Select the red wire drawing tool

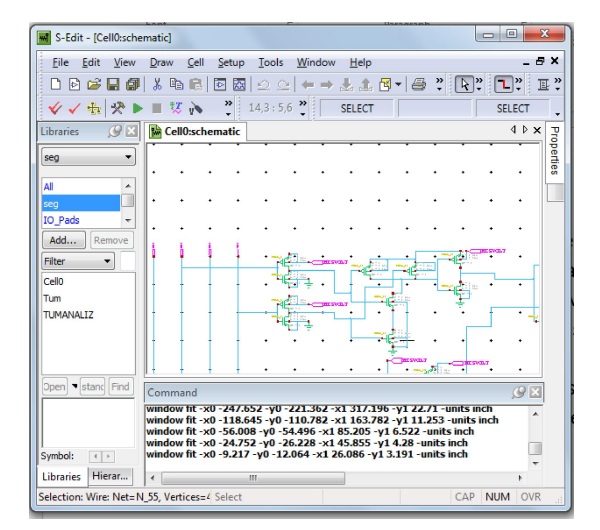(x=504, y=85)
